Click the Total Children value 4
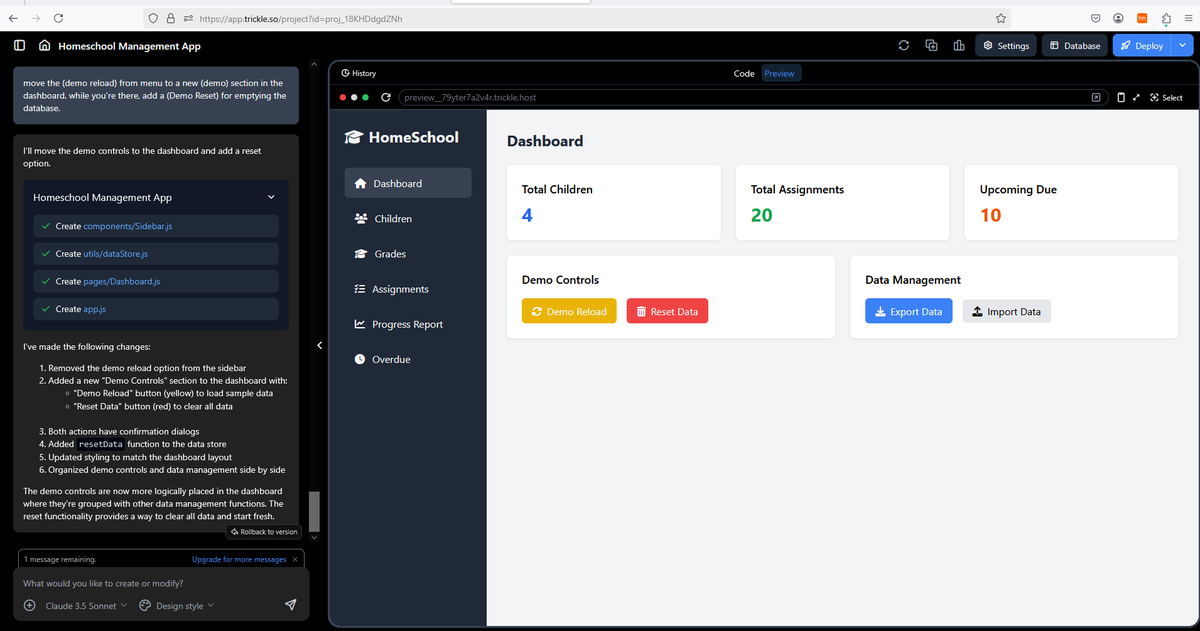Screen dimensions: 1200x631 (526, 215)
